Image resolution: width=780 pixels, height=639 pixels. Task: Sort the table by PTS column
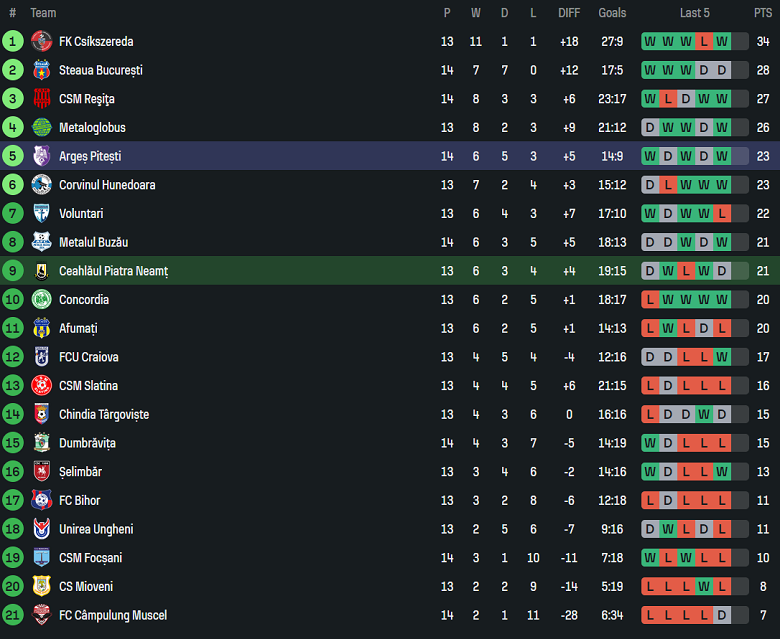click(x=762, y=13)
